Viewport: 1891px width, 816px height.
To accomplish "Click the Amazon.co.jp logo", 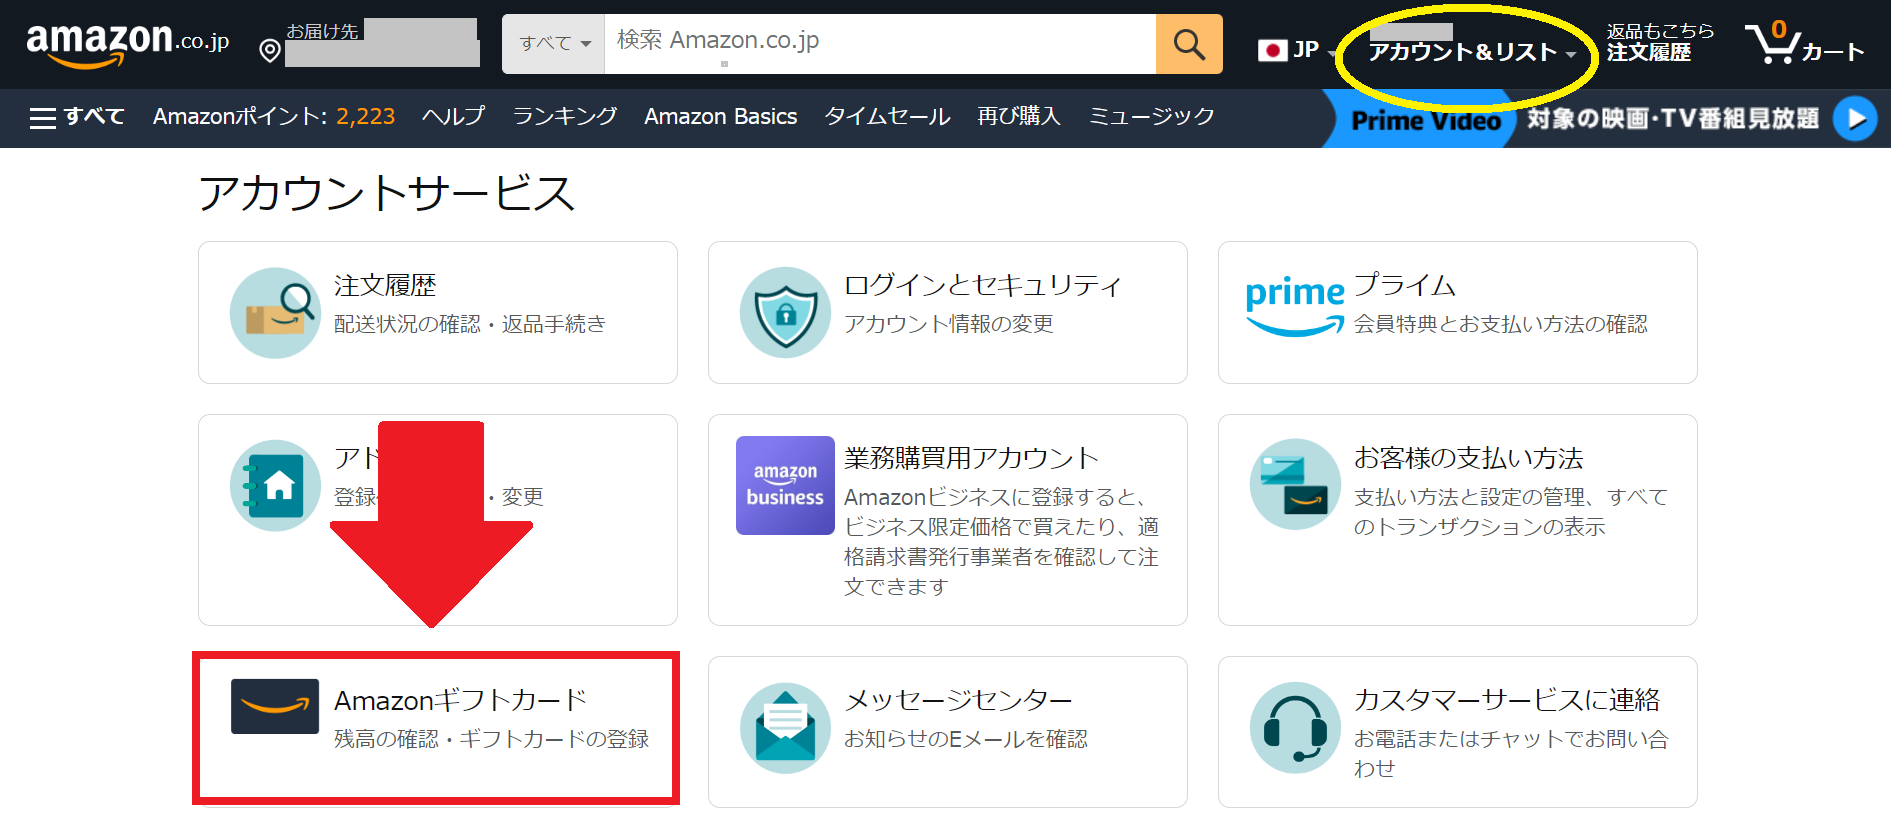I will tap(127, 44).
